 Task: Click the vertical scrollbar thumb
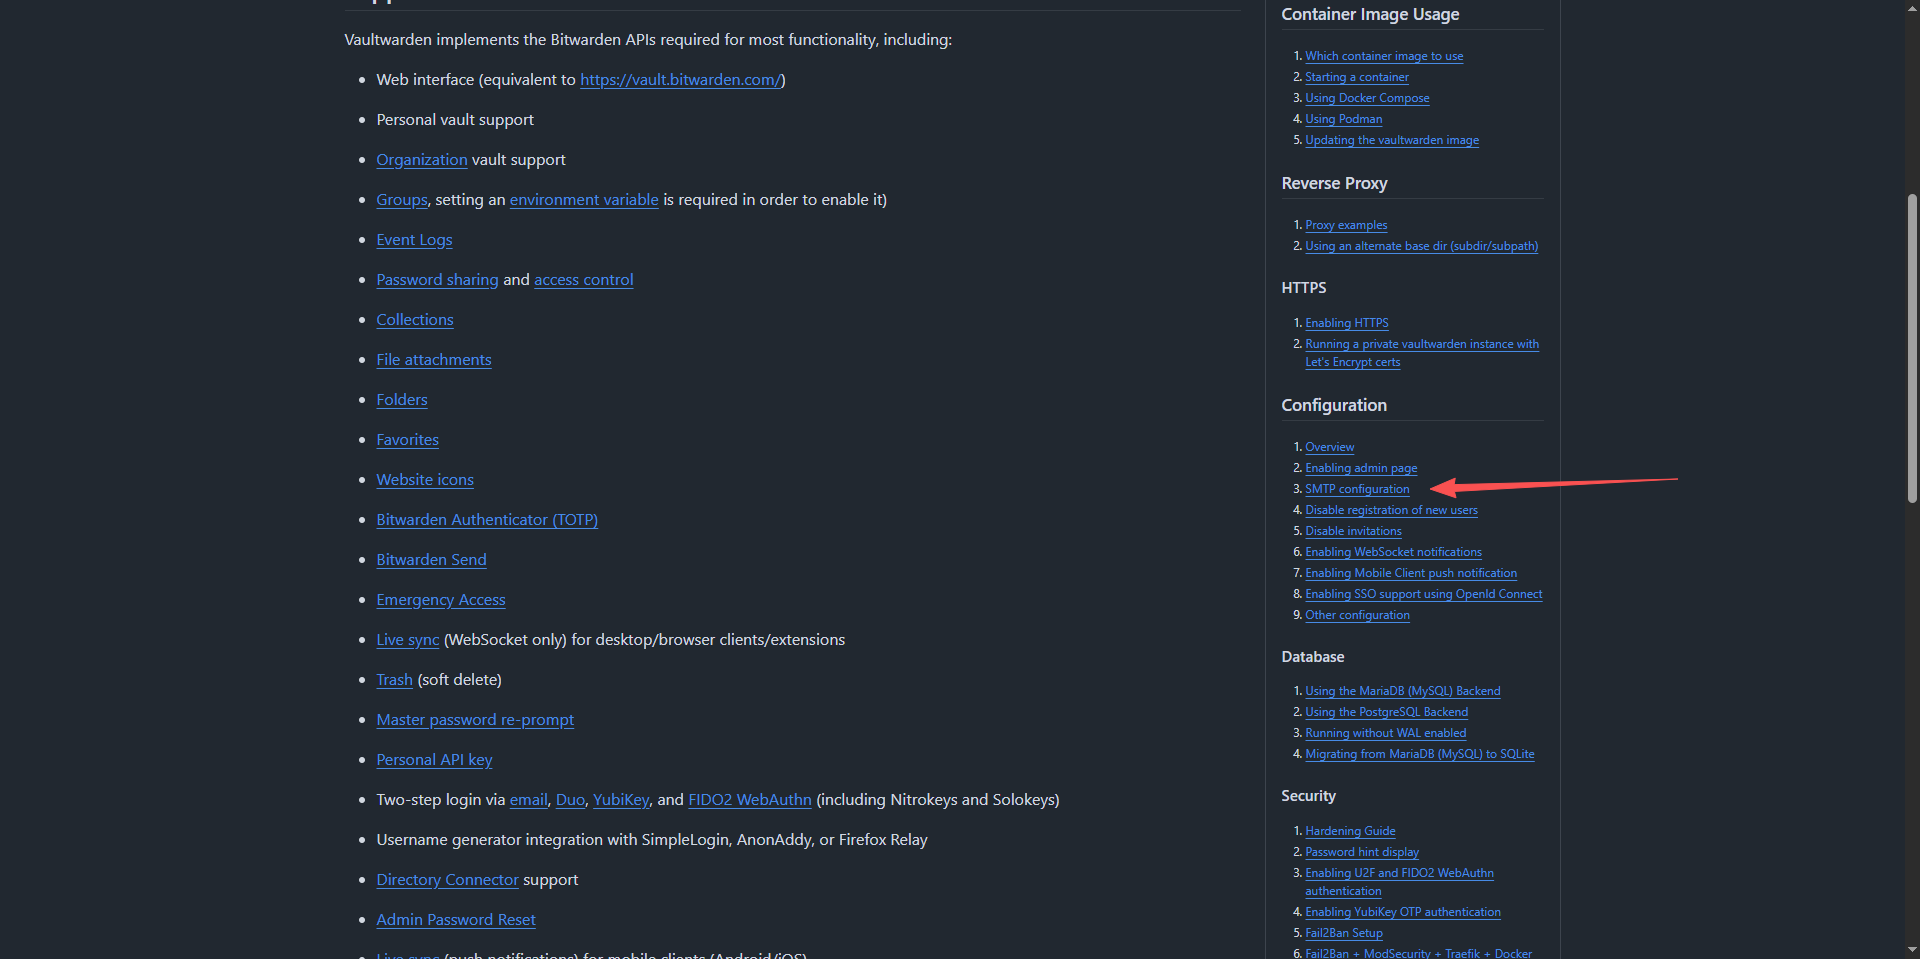pyautogui.click(x=1912, y=350)
